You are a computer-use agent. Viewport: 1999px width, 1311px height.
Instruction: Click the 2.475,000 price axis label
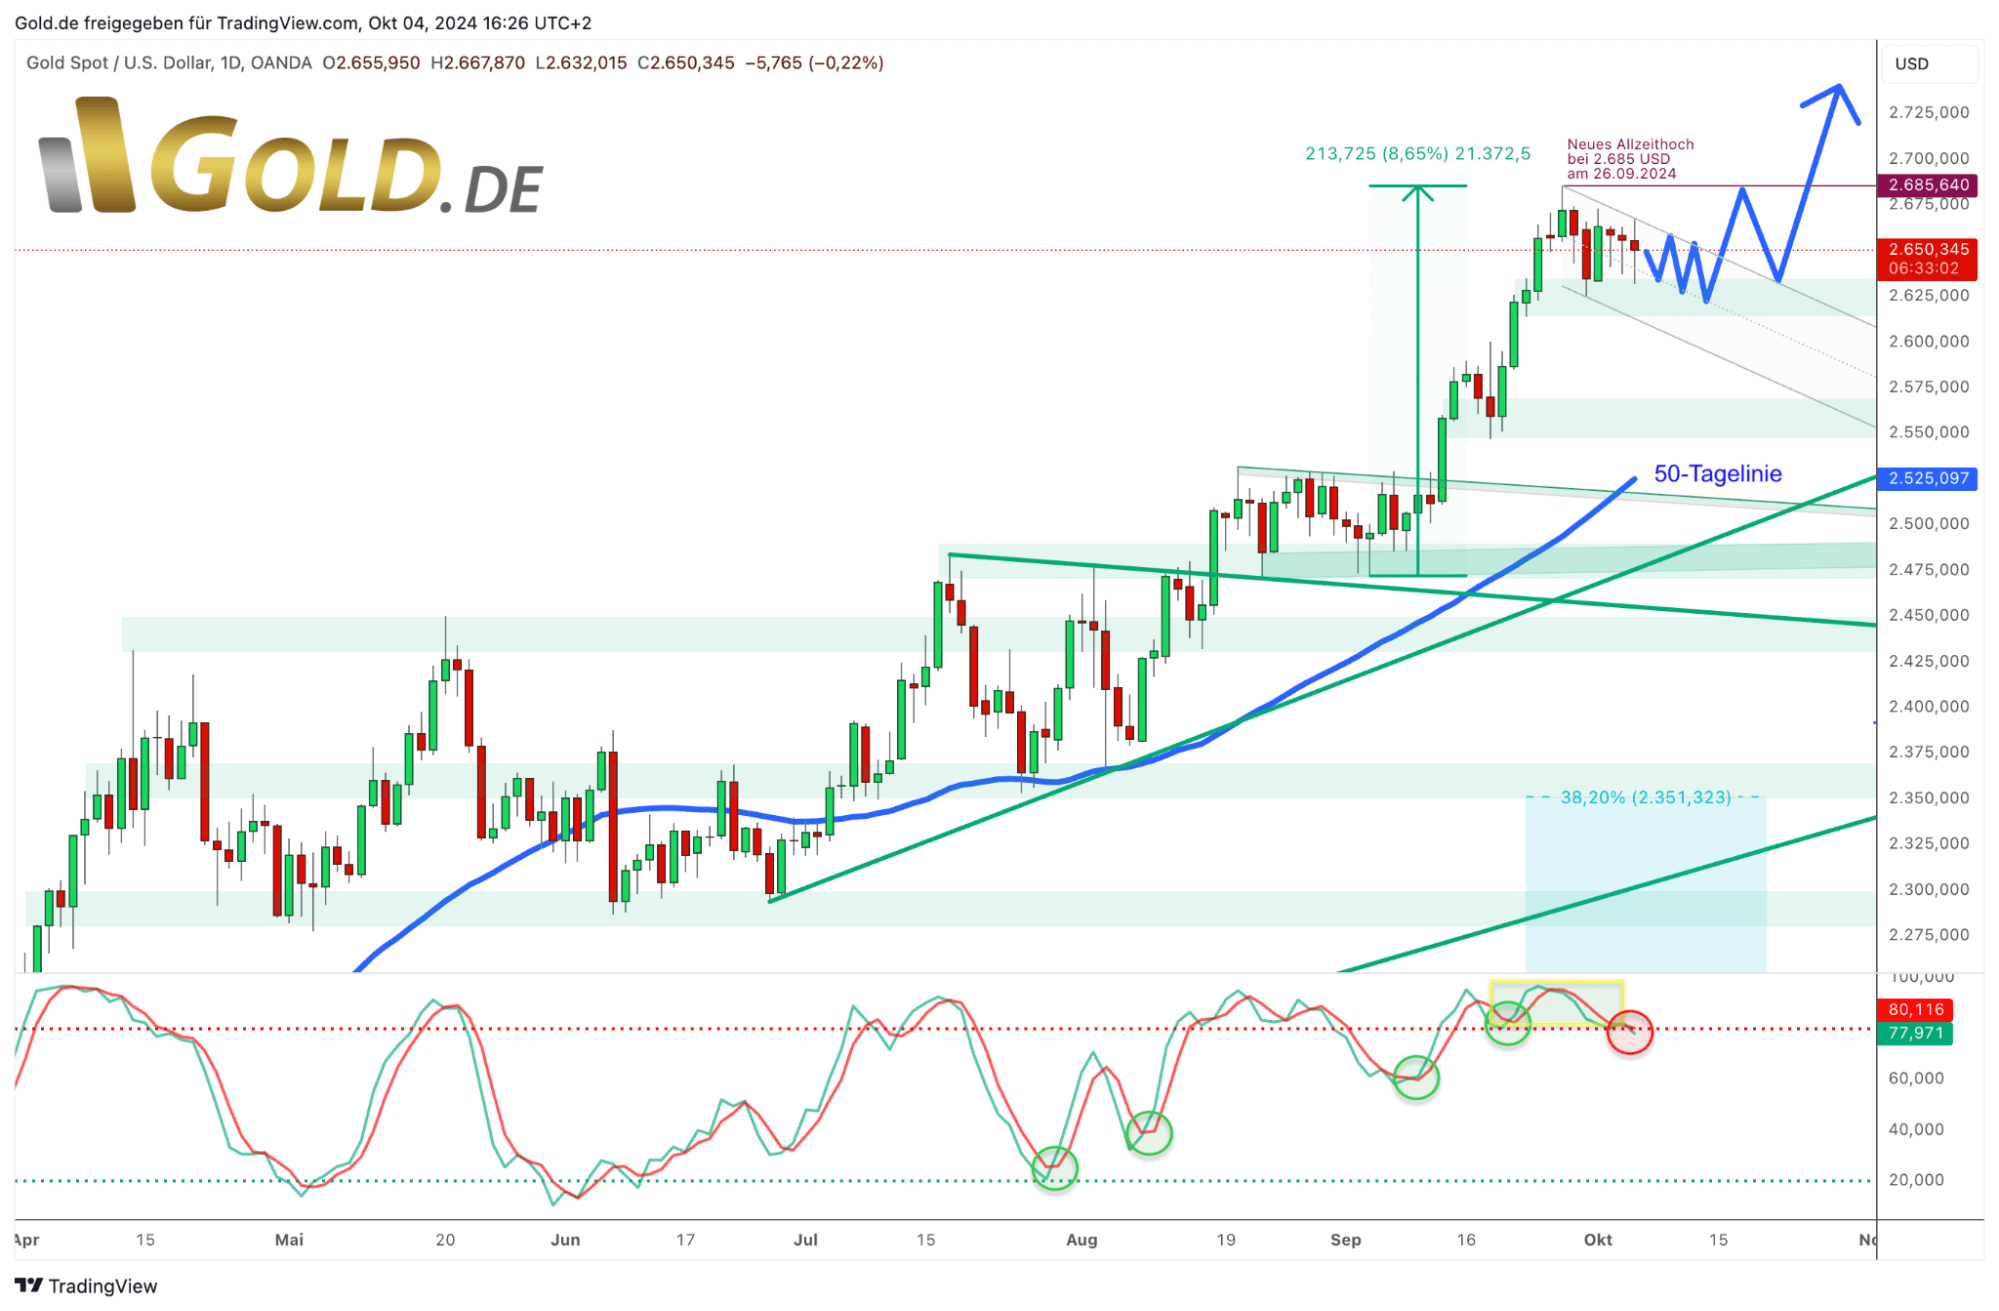click(x=1928, y=570)
